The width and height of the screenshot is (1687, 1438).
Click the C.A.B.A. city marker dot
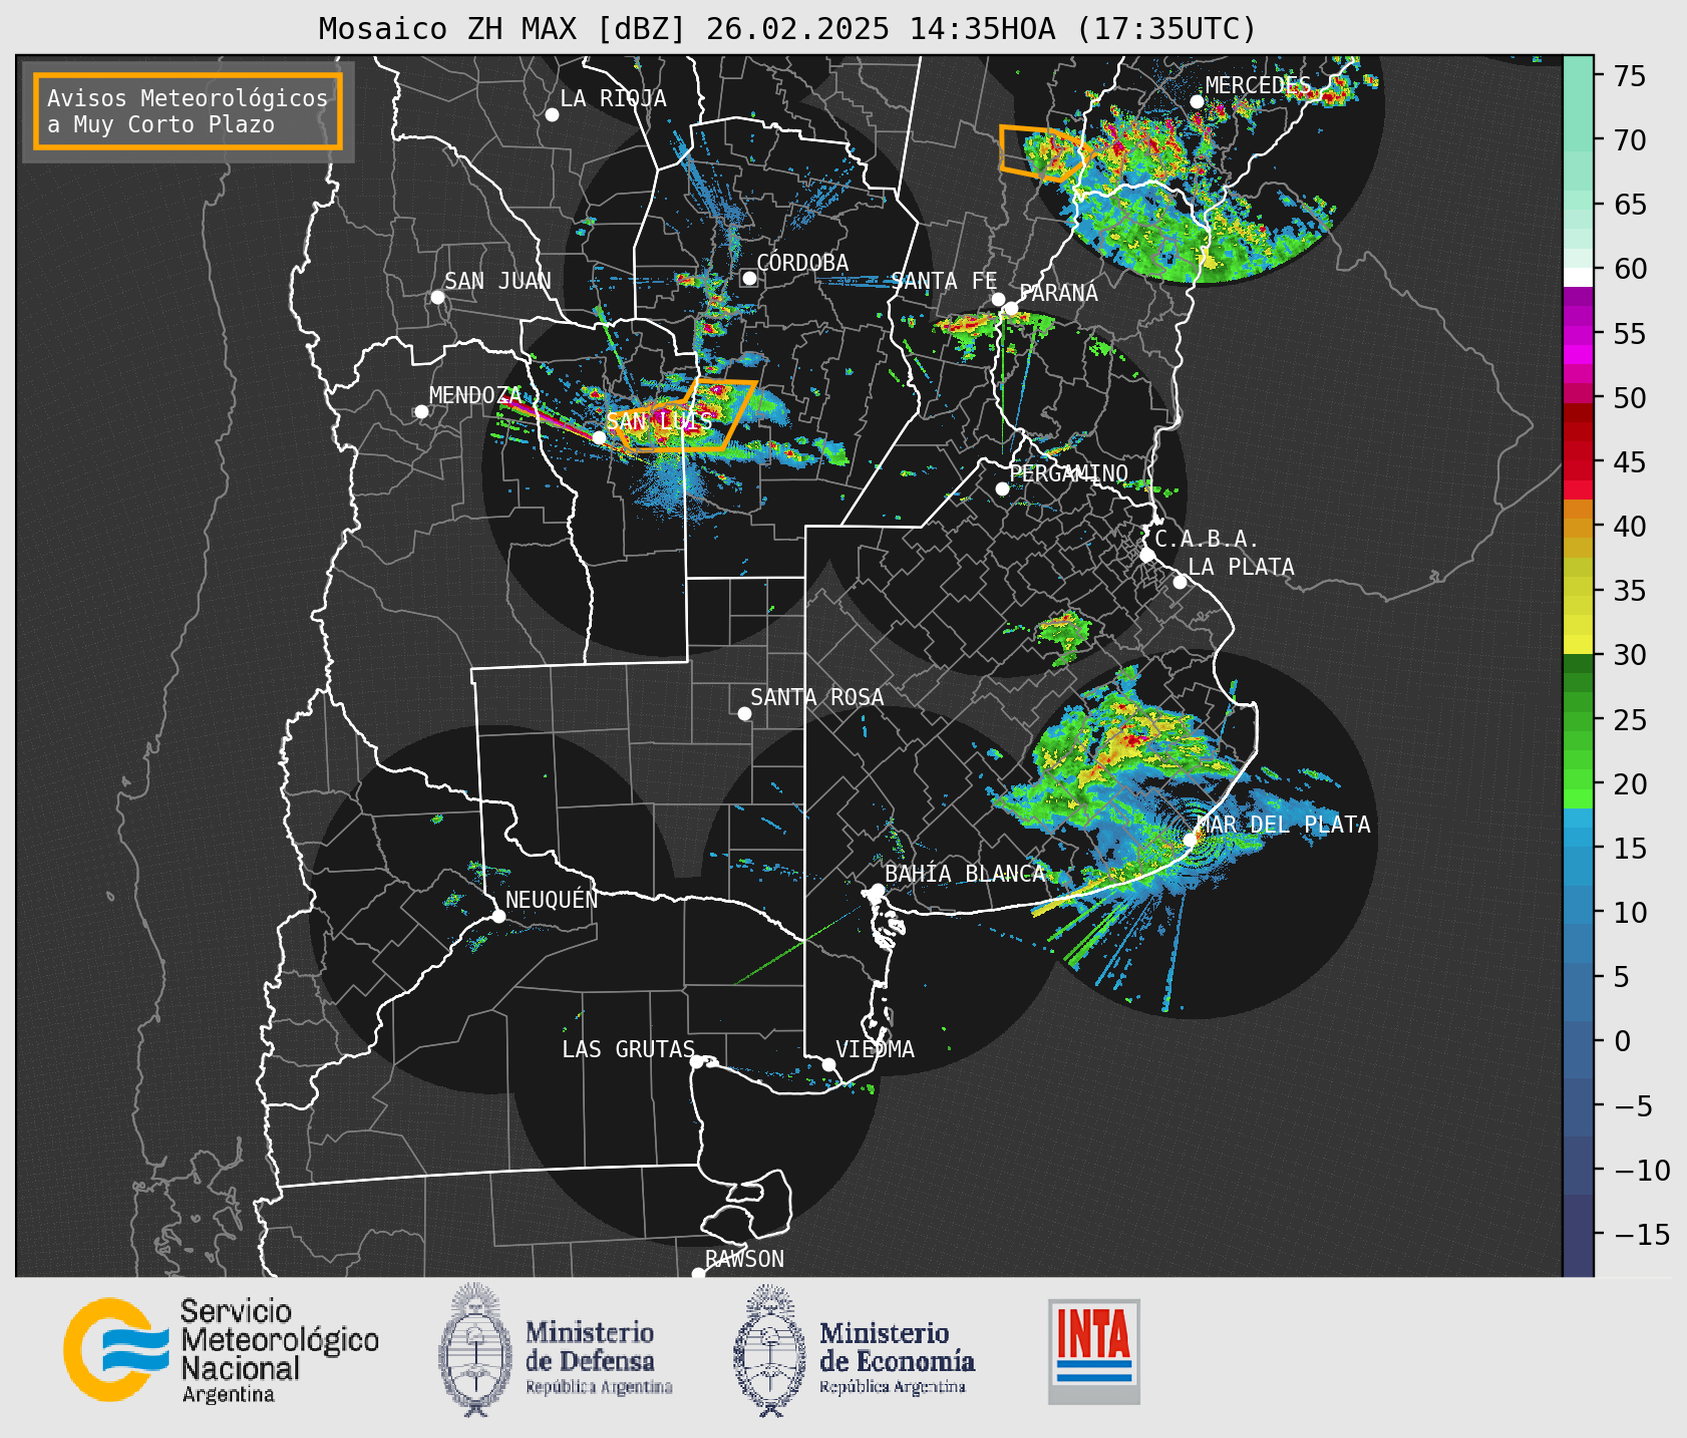1147,555
